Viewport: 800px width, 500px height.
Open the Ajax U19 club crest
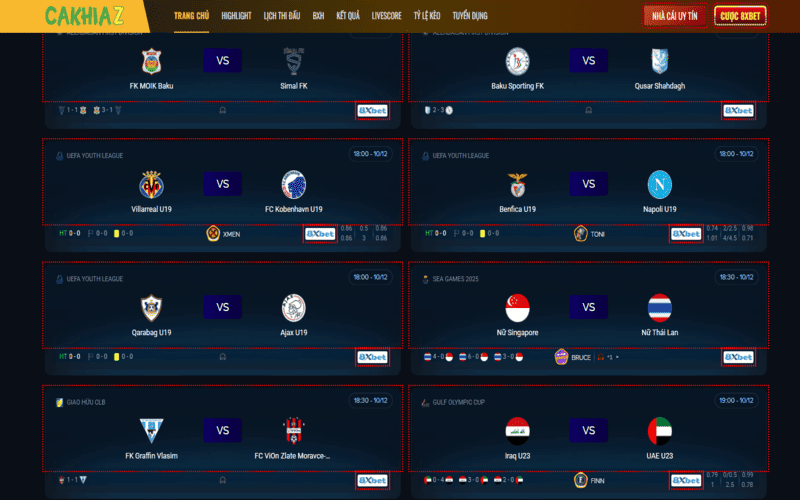[x=294, y=308]
